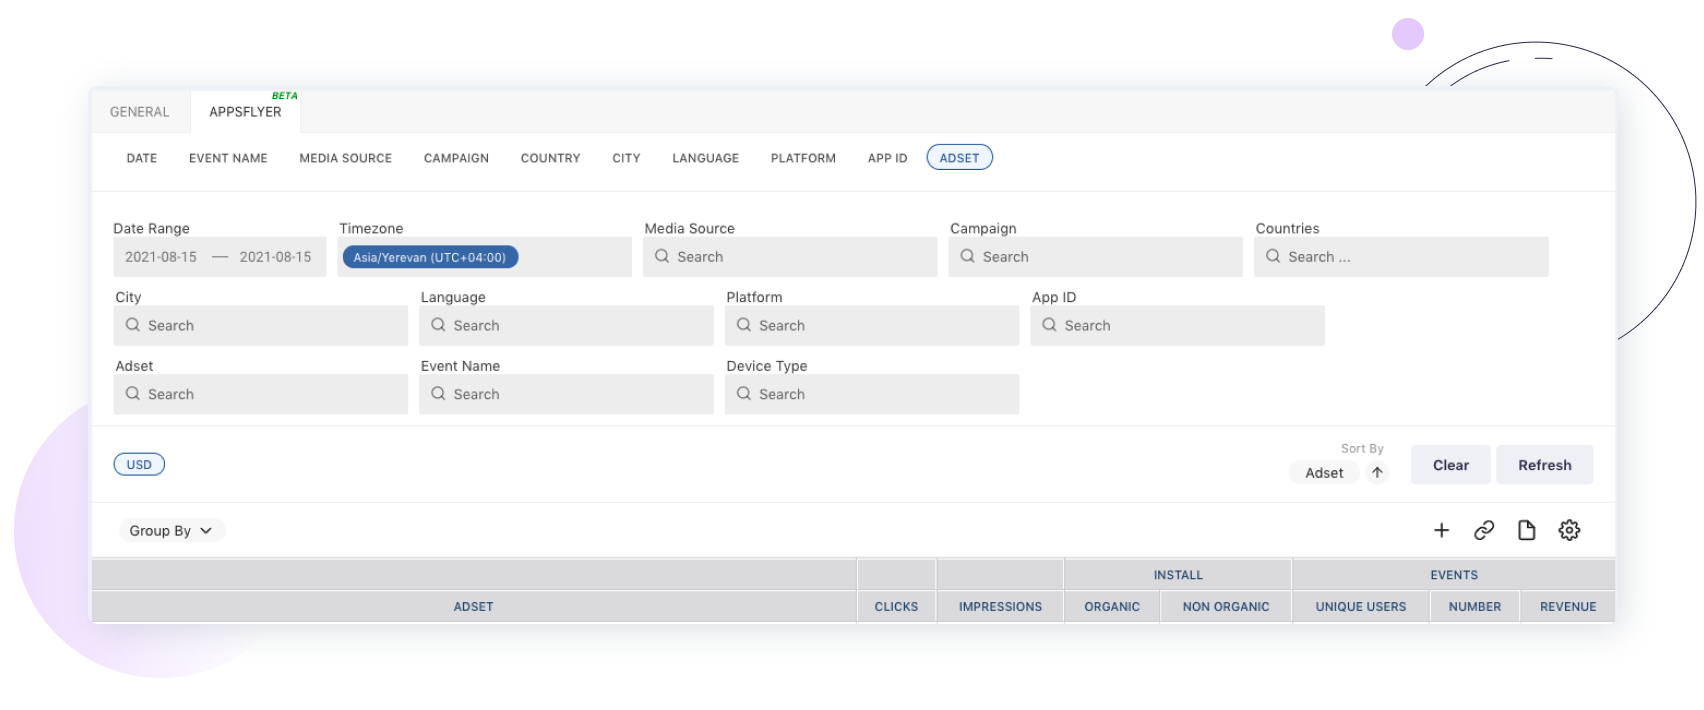Click the copy link icon
This screenshot has width=1704, height=710.
(x=1484, y=530)
